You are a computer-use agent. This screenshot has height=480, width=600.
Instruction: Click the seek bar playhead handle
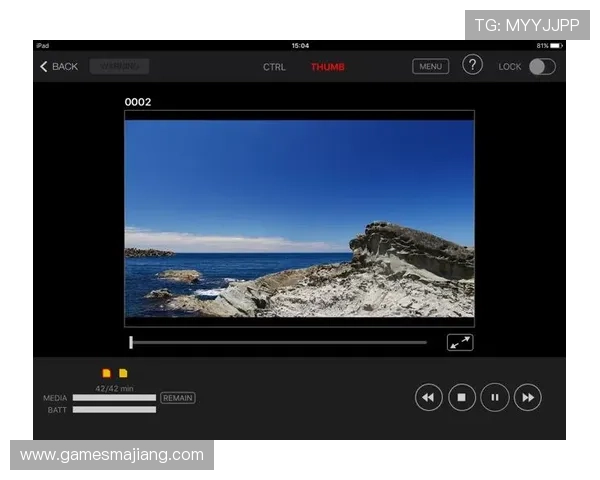point(131,342)
